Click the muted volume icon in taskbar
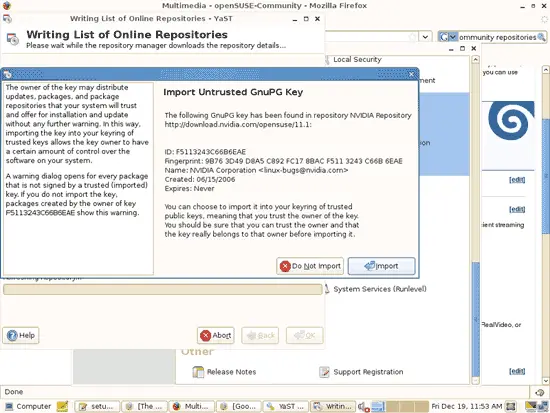This screenshot has height=413, width=550. (x=363, y=407)
